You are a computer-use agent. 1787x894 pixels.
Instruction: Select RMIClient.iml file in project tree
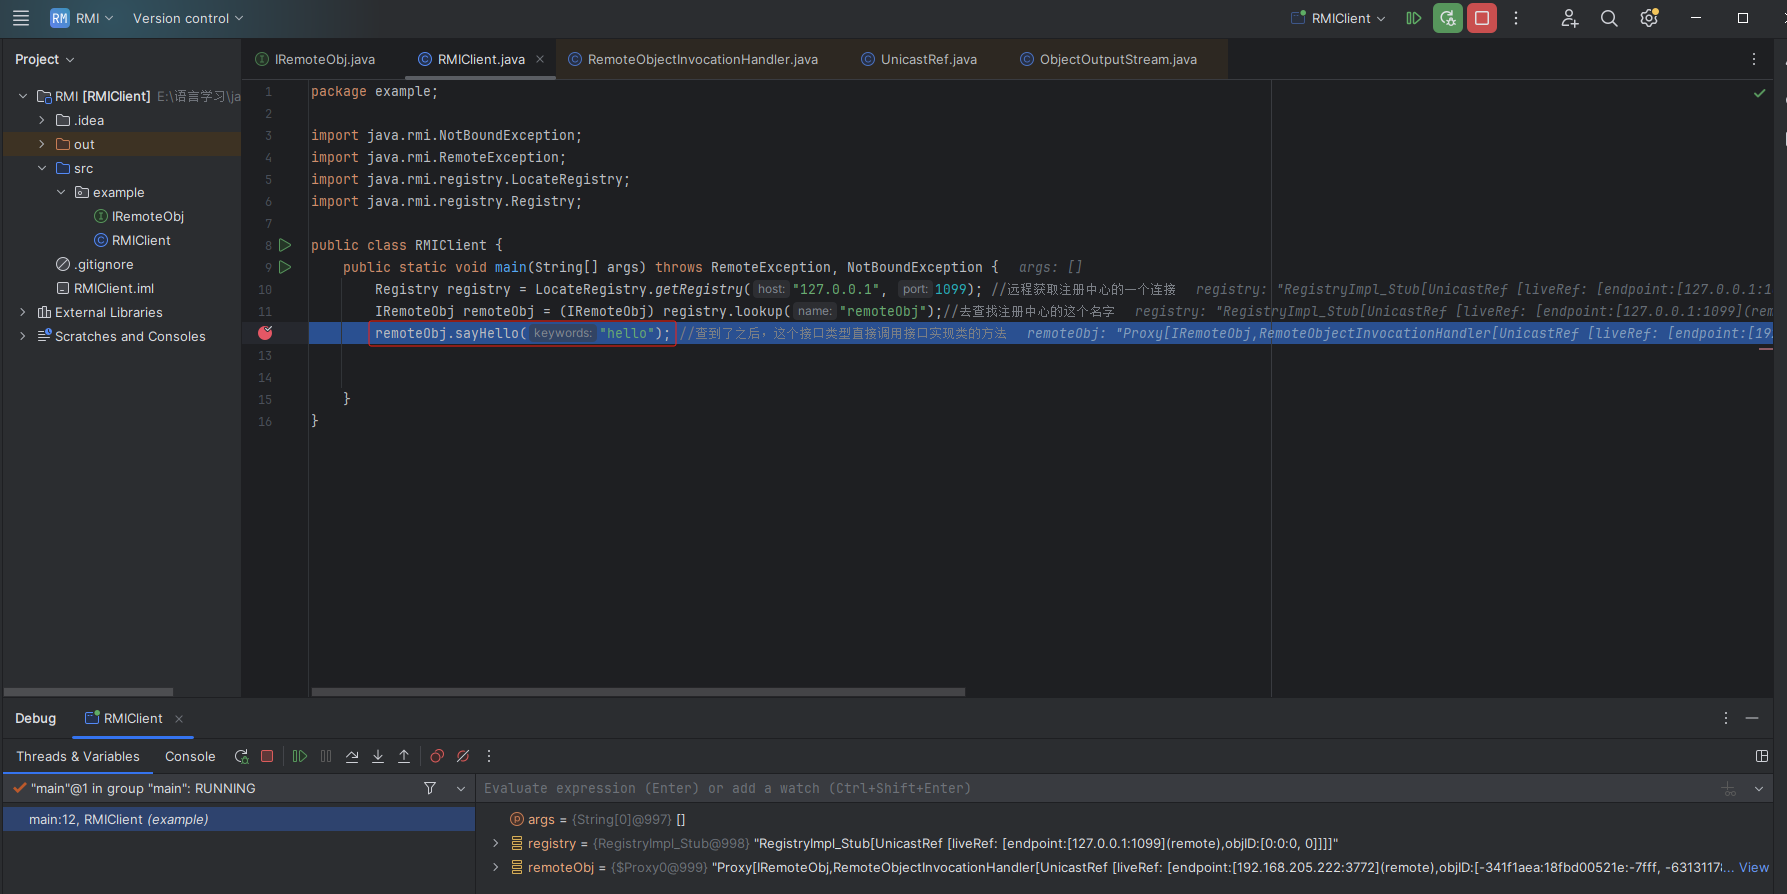coord(105,288)
